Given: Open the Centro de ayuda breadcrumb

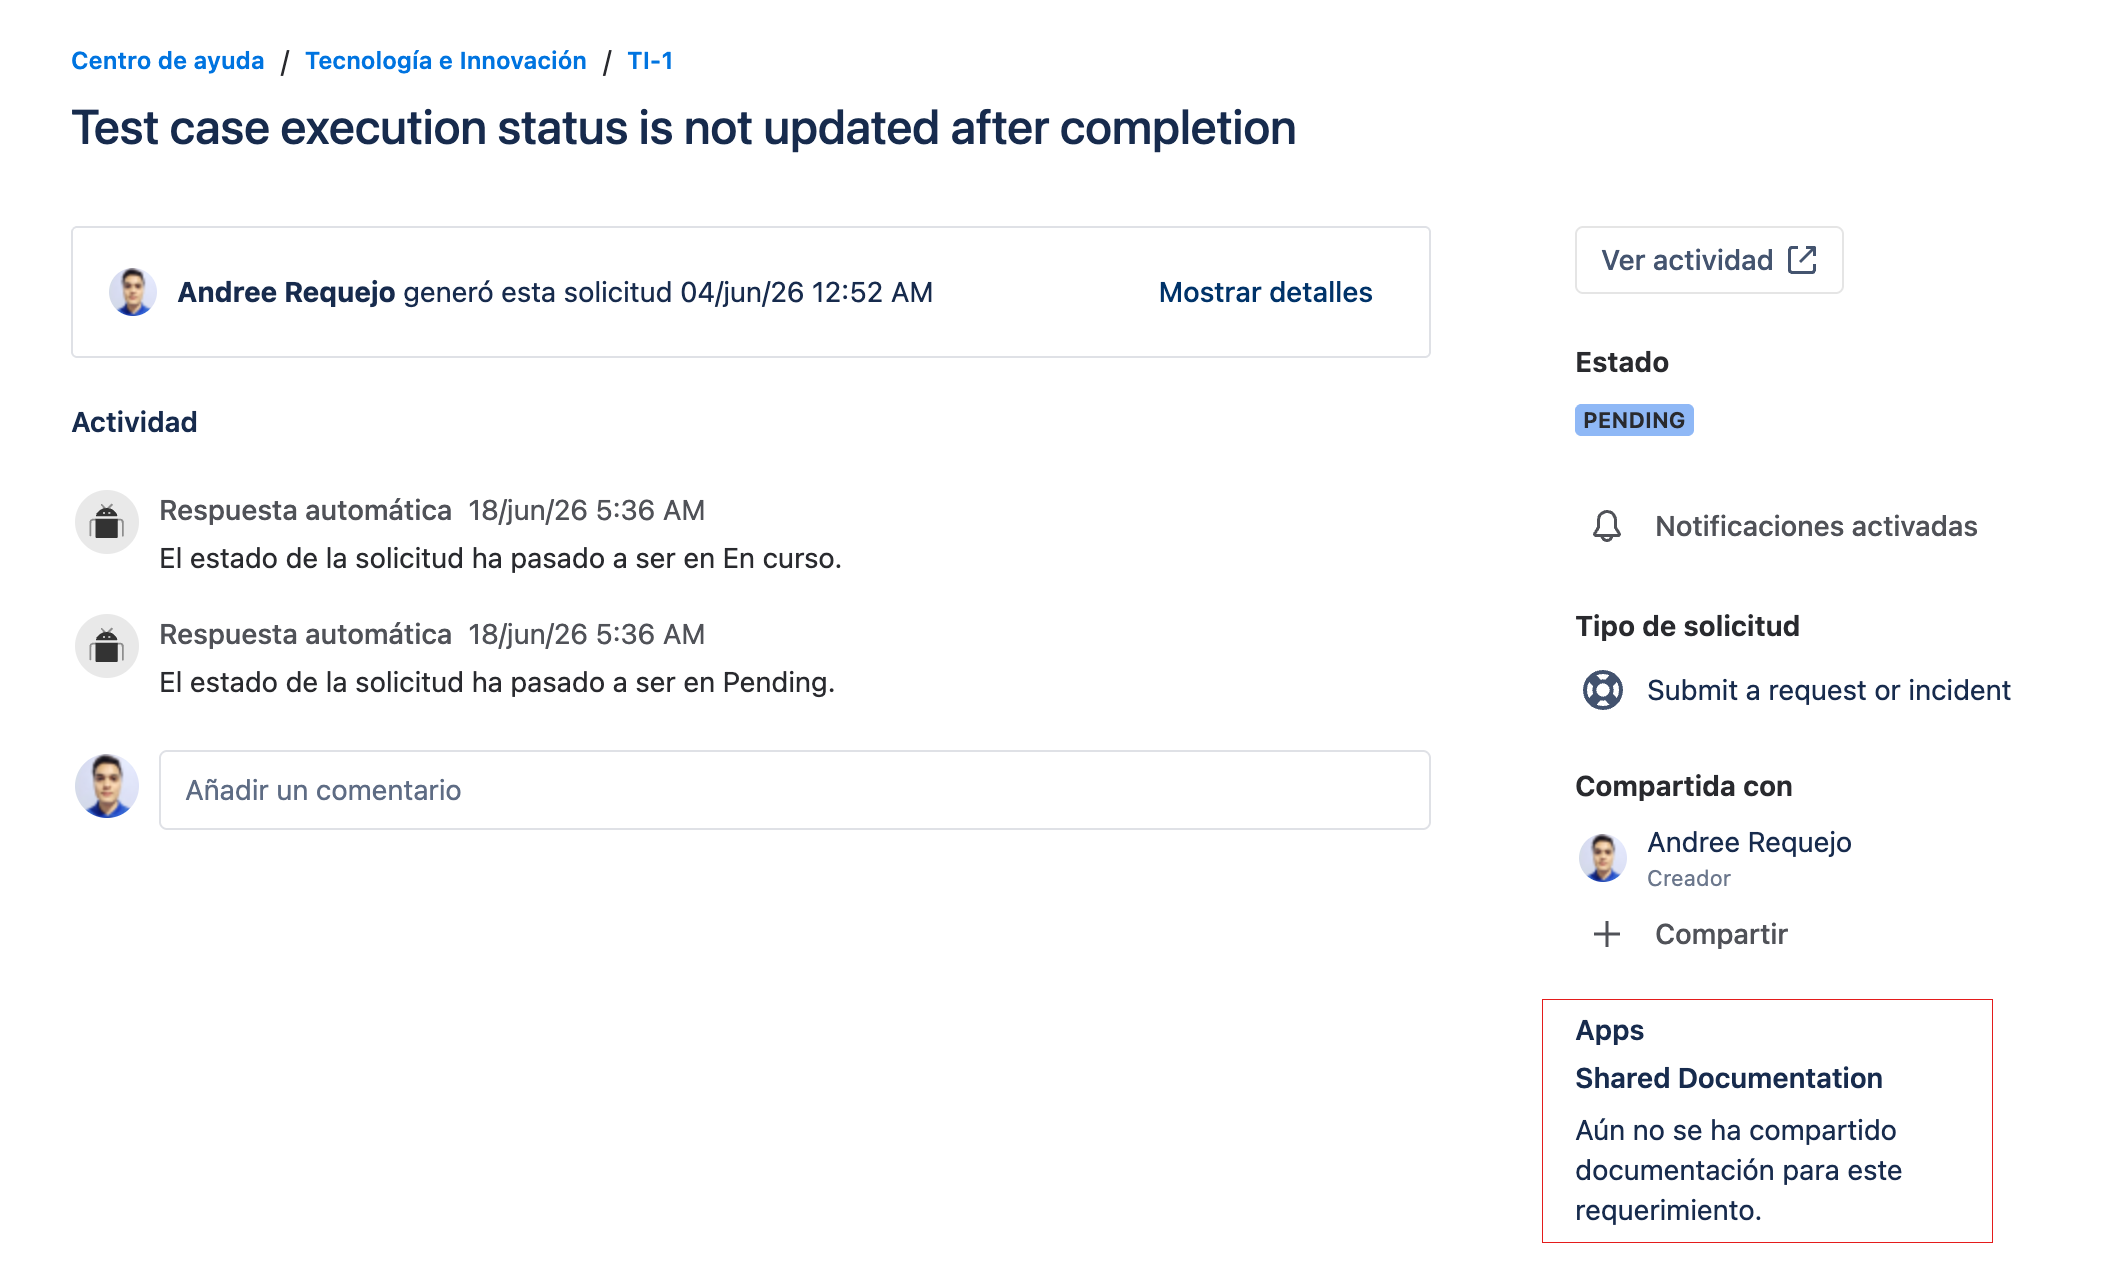Looking at the screenshot, I should pyautogui.click(x=168, y=60).
